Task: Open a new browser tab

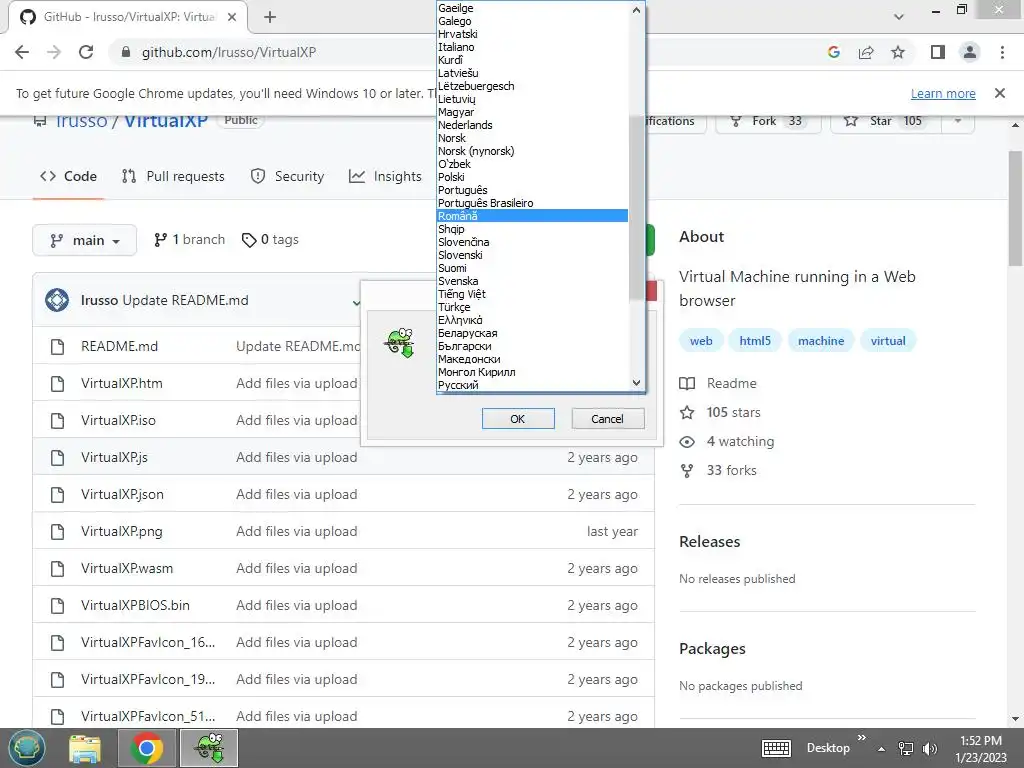Action: 270,17
